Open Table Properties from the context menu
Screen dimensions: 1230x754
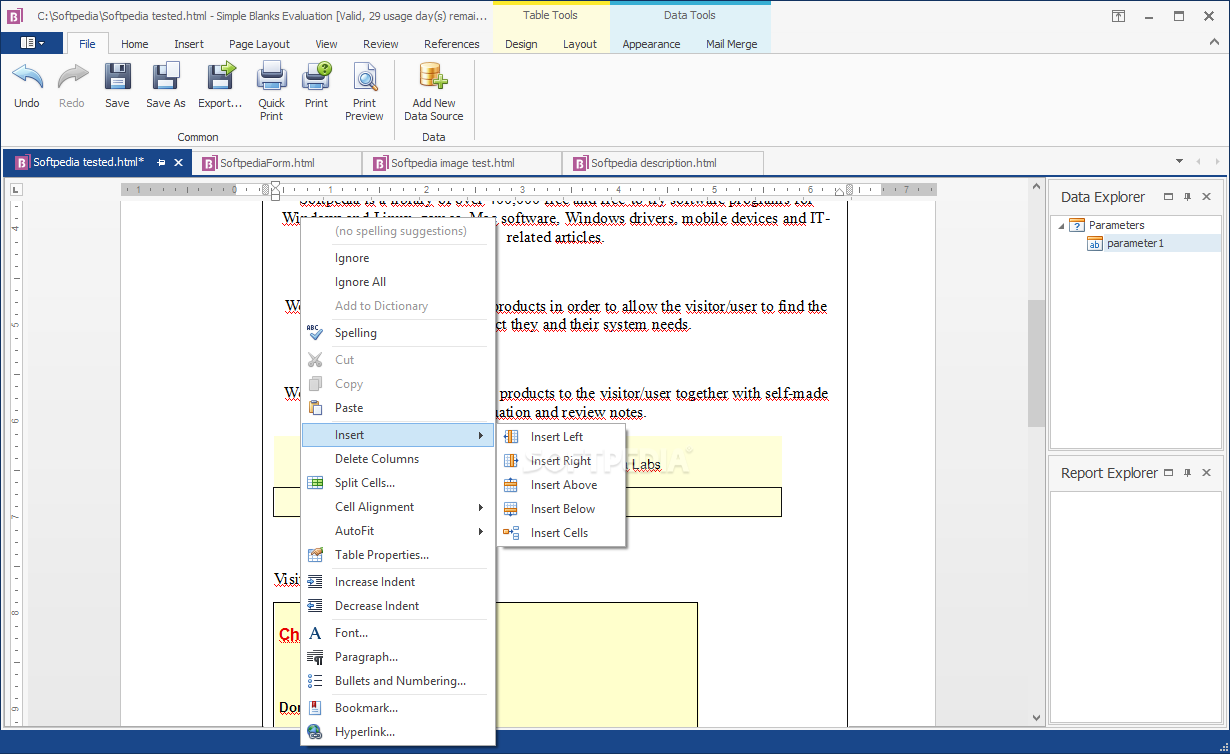coord(398,555)
